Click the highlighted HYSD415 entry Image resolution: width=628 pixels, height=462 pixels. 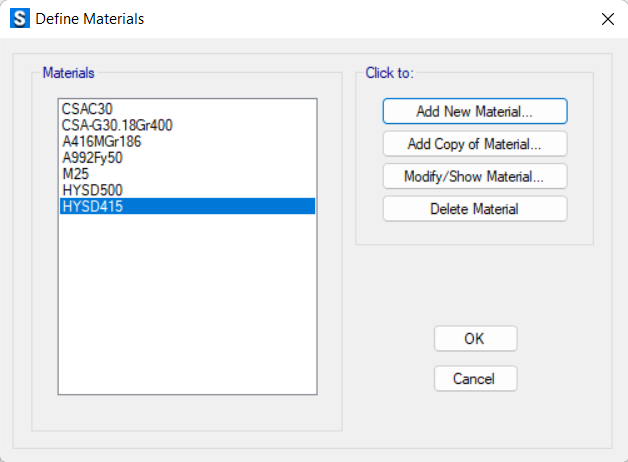[x=187, y=206]
